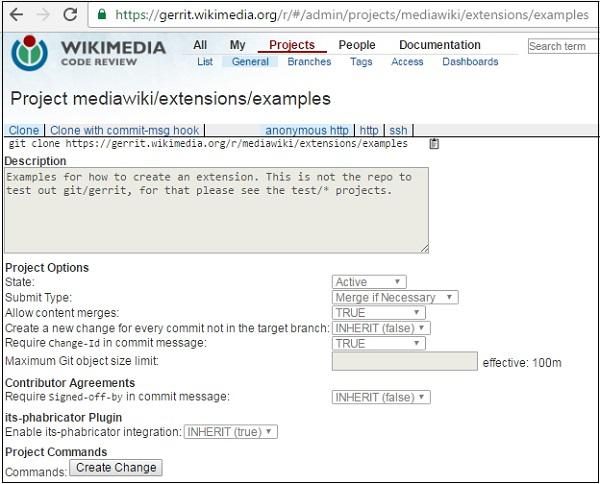Viewport: 600px width, 484px height.
Task: Click the 'effective: 100m' text
Action: [x=522, y=363]
